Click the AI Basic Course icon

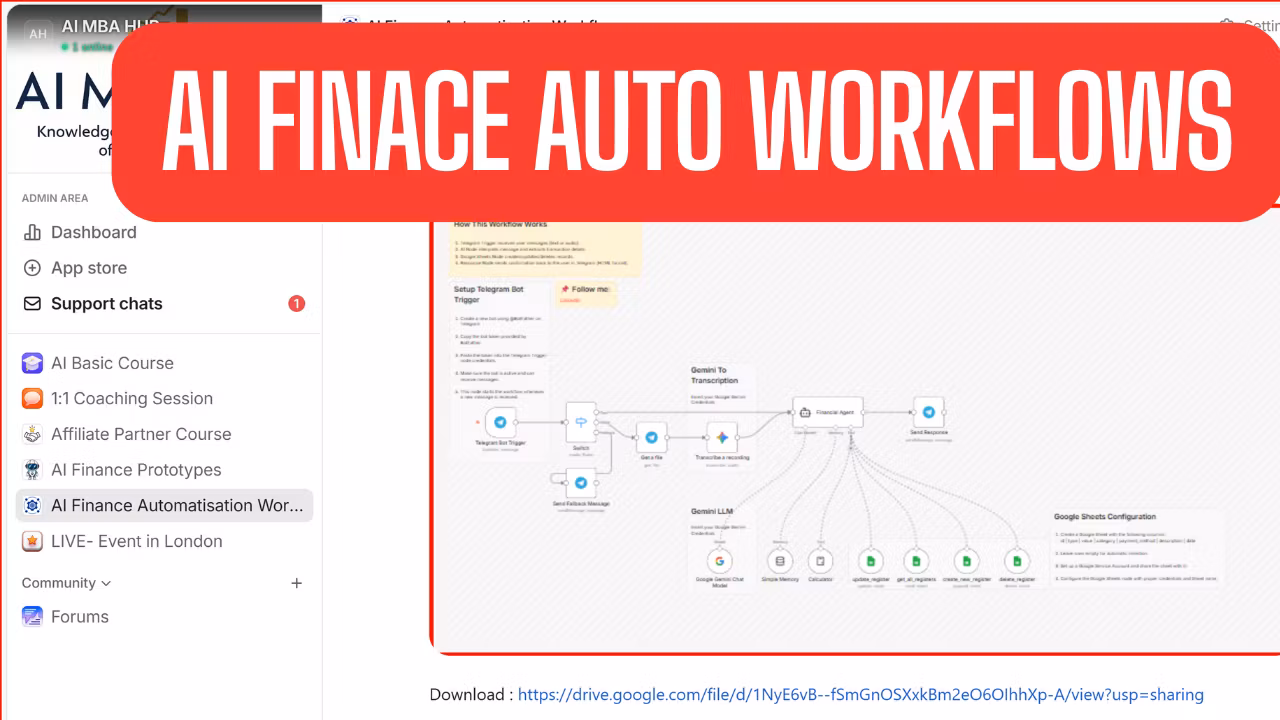pyautogui.click(x=33, y=363)
